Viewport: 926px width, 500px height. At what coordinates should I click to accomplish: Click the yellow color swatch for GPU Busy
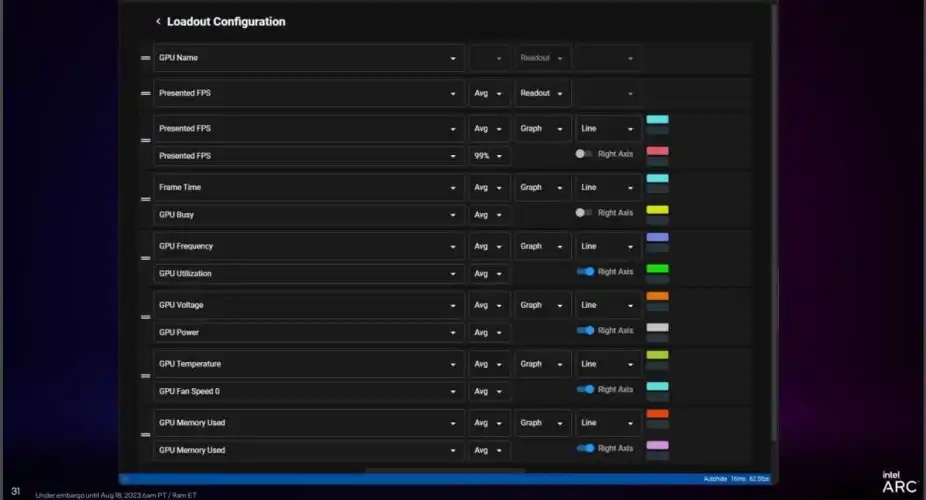657,209
